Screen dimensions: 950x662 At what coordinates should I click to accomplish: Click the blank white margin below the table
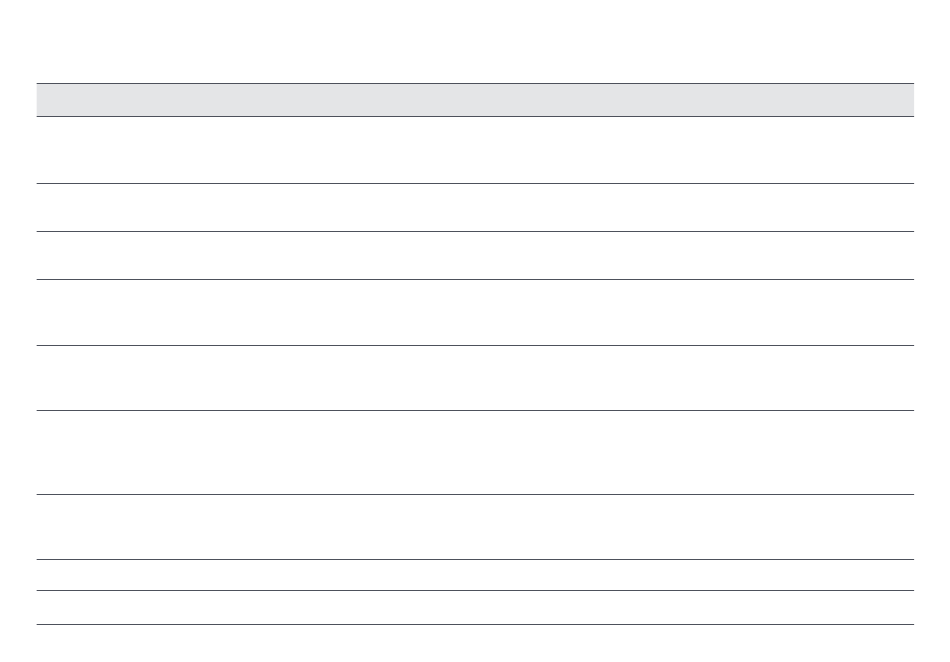pyautogui.click(x=475, y=644)
